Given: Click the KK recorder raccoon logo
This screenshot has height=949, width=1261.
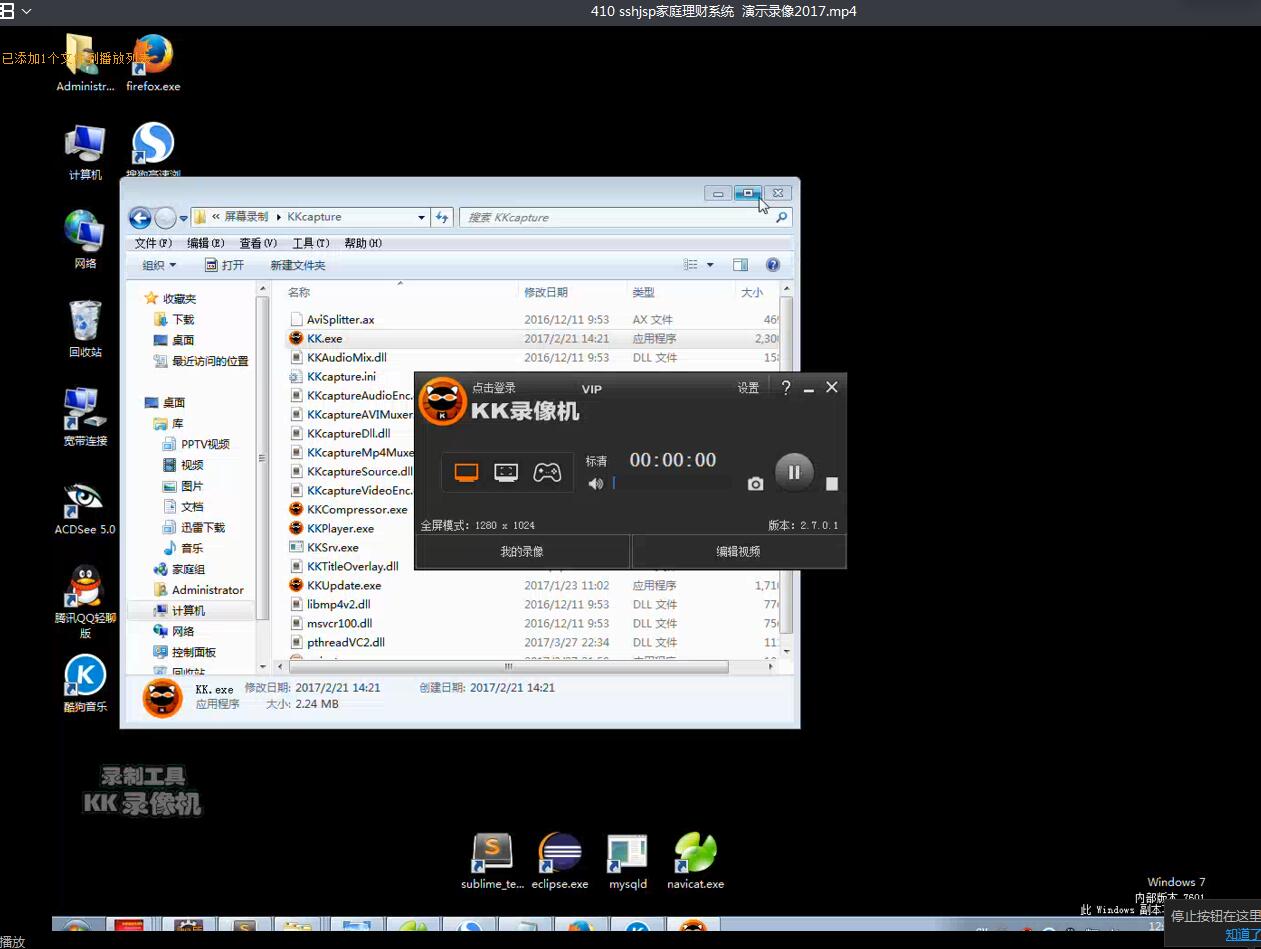Looking at the screenshot, I should [442, 402].
